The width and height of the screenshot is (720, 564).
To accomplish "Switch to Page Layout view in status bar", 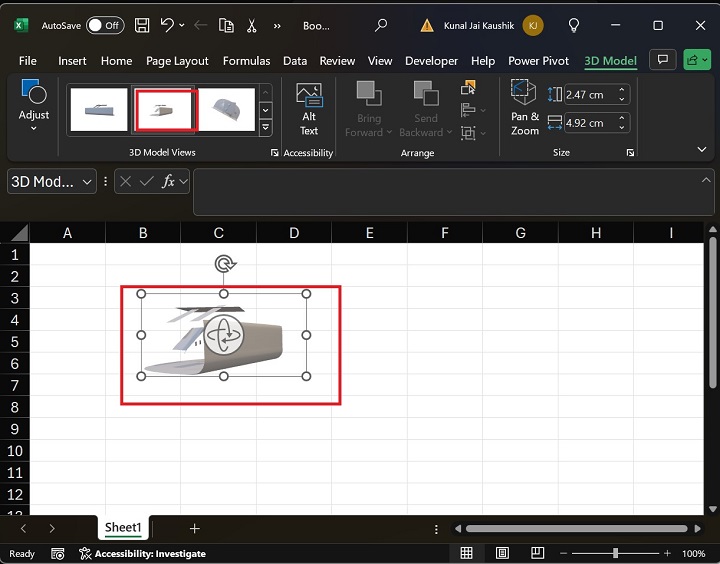I will click(502, 553).
